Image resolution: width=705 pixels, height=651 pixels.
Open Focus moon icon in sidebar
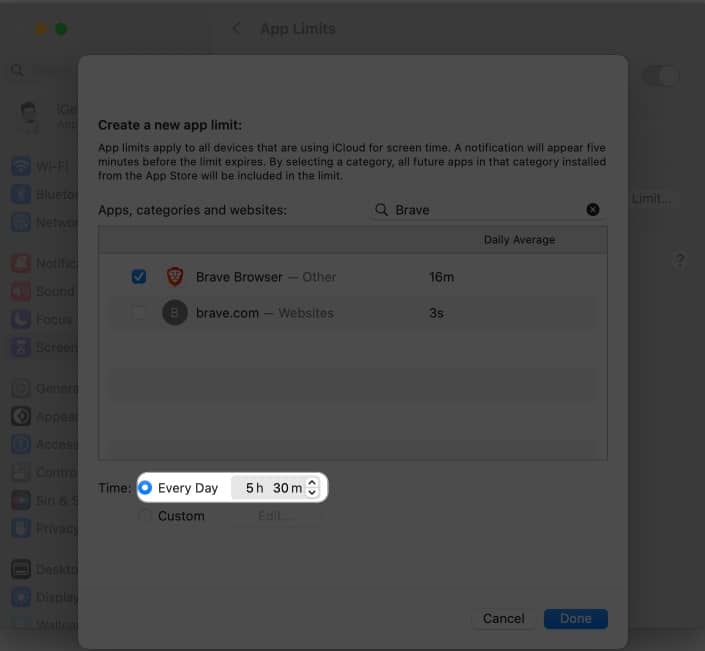point(21,319)
